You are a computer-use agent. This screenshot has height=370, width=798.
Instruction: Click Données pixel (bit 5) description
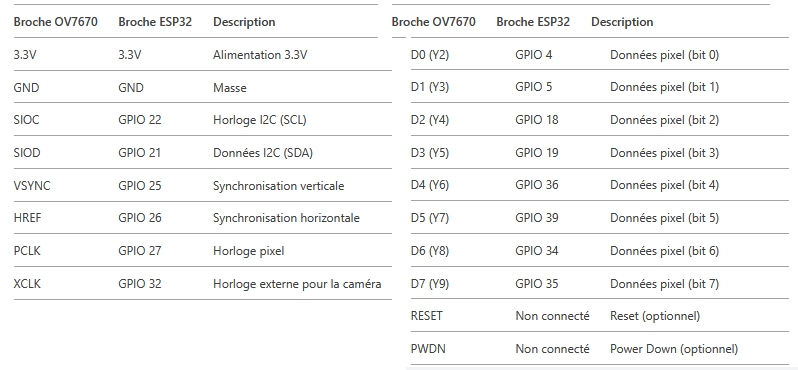point(665,218)
